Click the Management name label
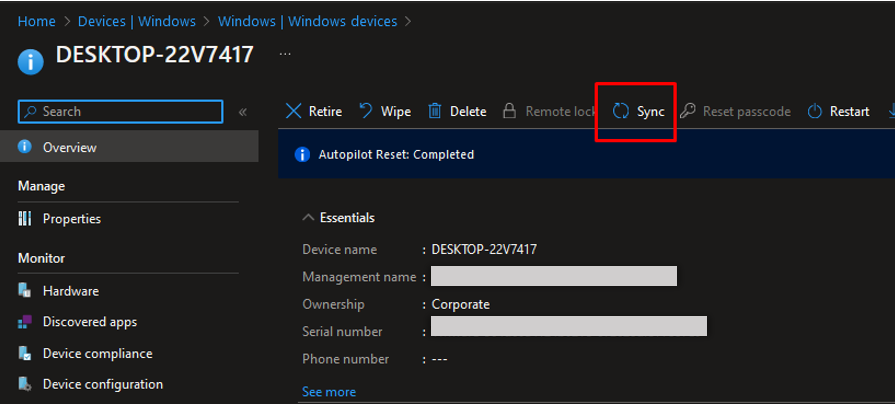The width and height of the screenshot is (895, 404). pyautogui.click(x=359, y=277)
